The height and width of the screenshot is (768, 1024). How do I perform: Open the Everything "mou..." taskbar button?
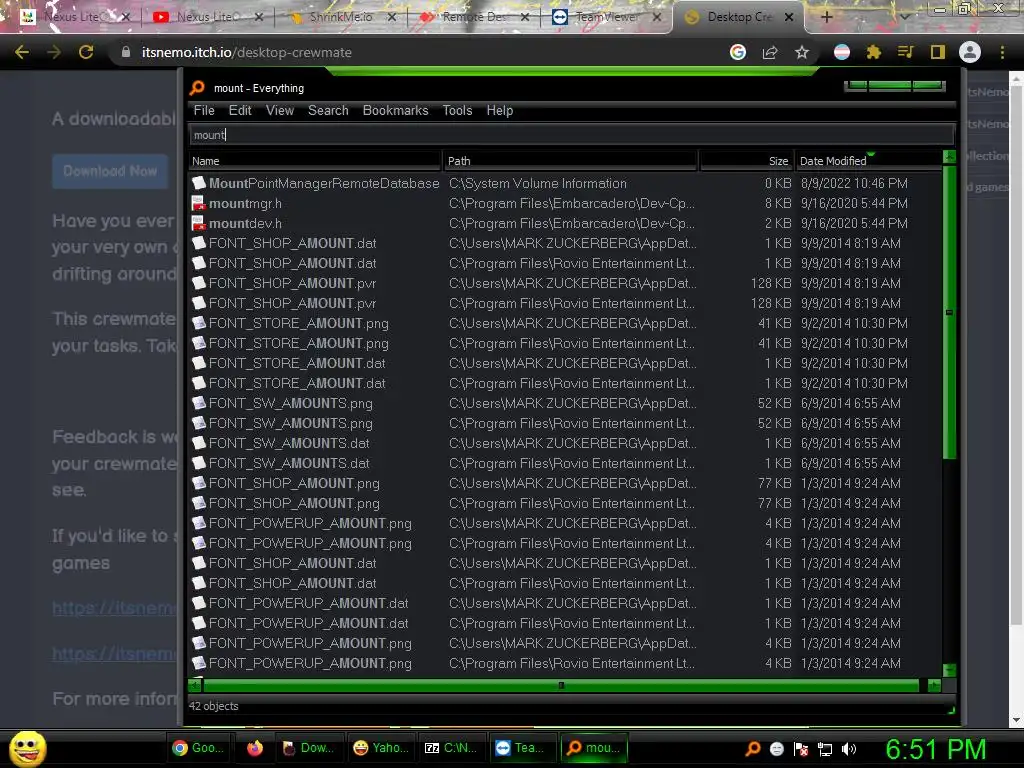[x=594, y=748]
